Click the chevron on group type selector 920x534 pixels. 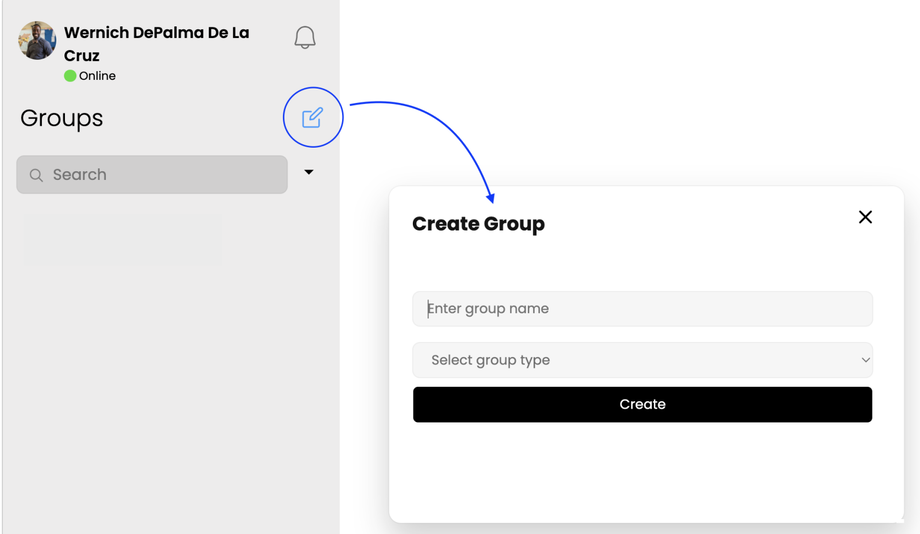[865, 360]
